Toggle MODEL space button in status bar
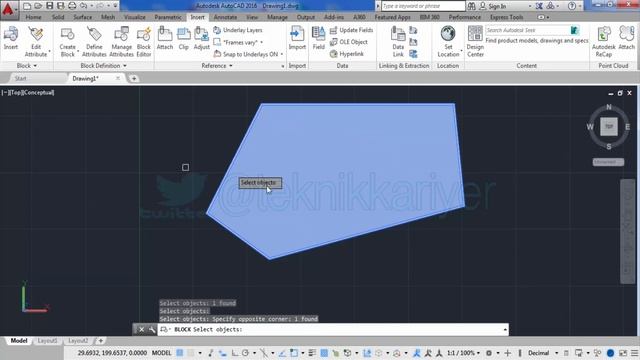Screen dimensions: 640x360 tap(162, 353)
